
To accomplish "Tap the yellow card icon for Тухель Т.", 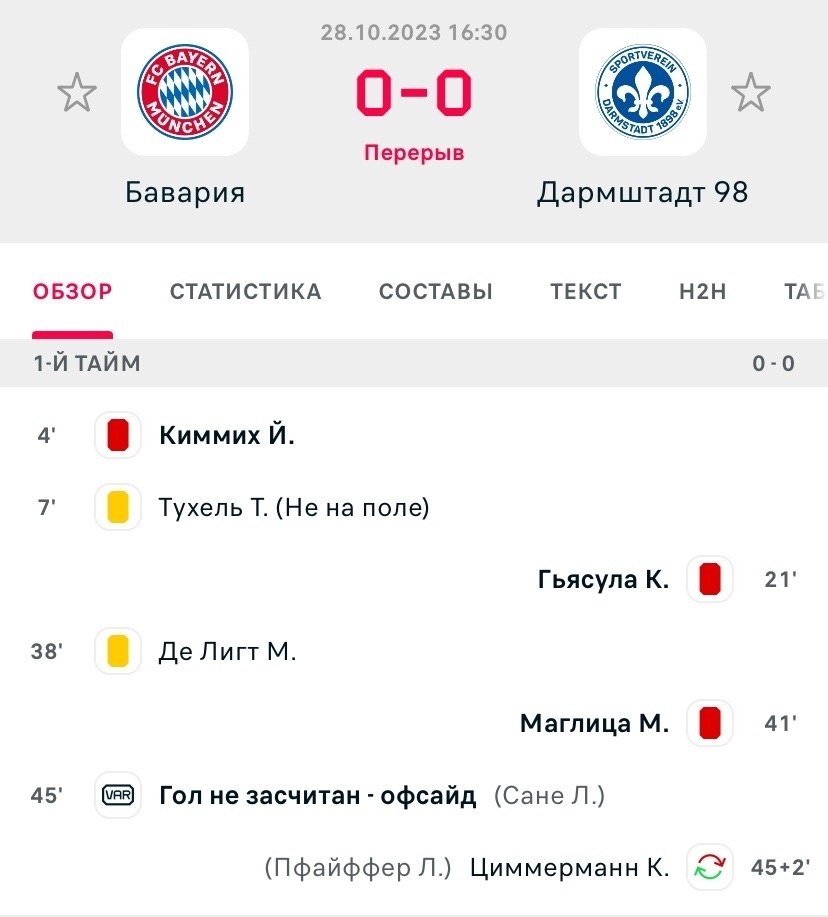I will 118,508.
